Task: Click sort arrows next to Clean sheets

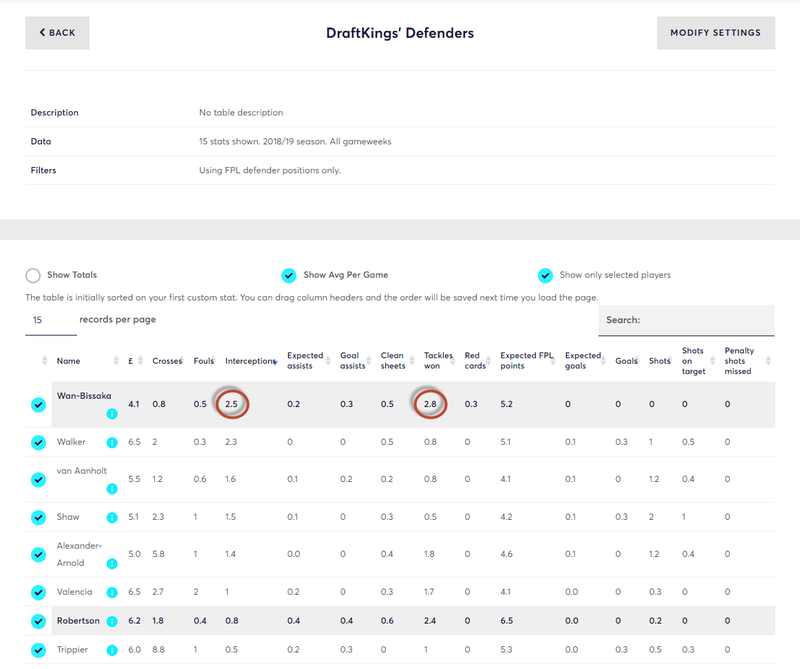Action: (412, 361)
